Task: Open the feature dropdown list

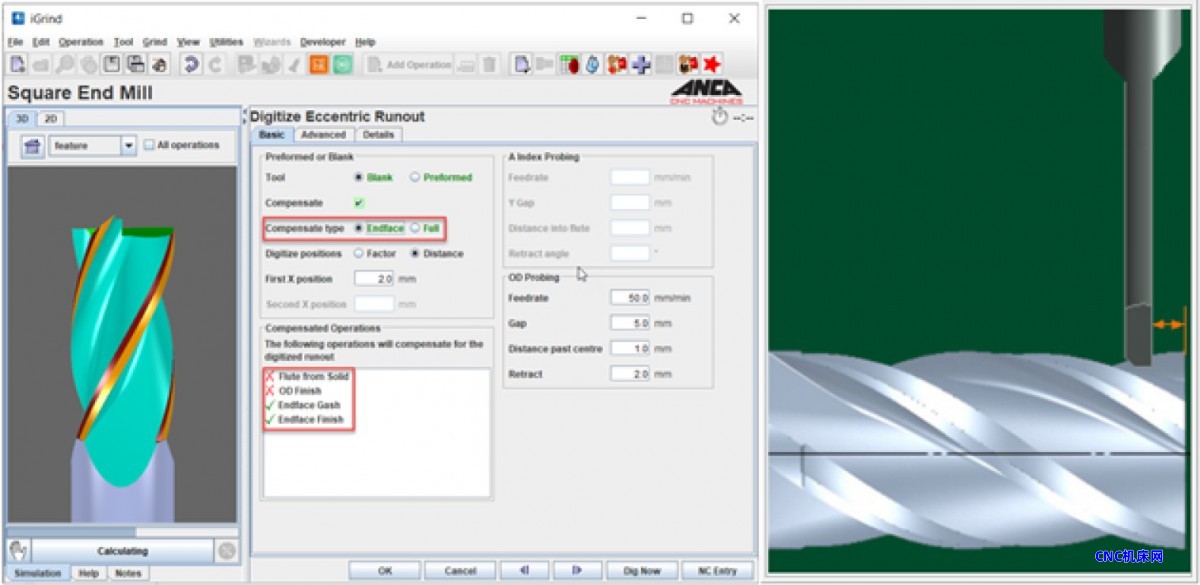Action: click(128, 146)
